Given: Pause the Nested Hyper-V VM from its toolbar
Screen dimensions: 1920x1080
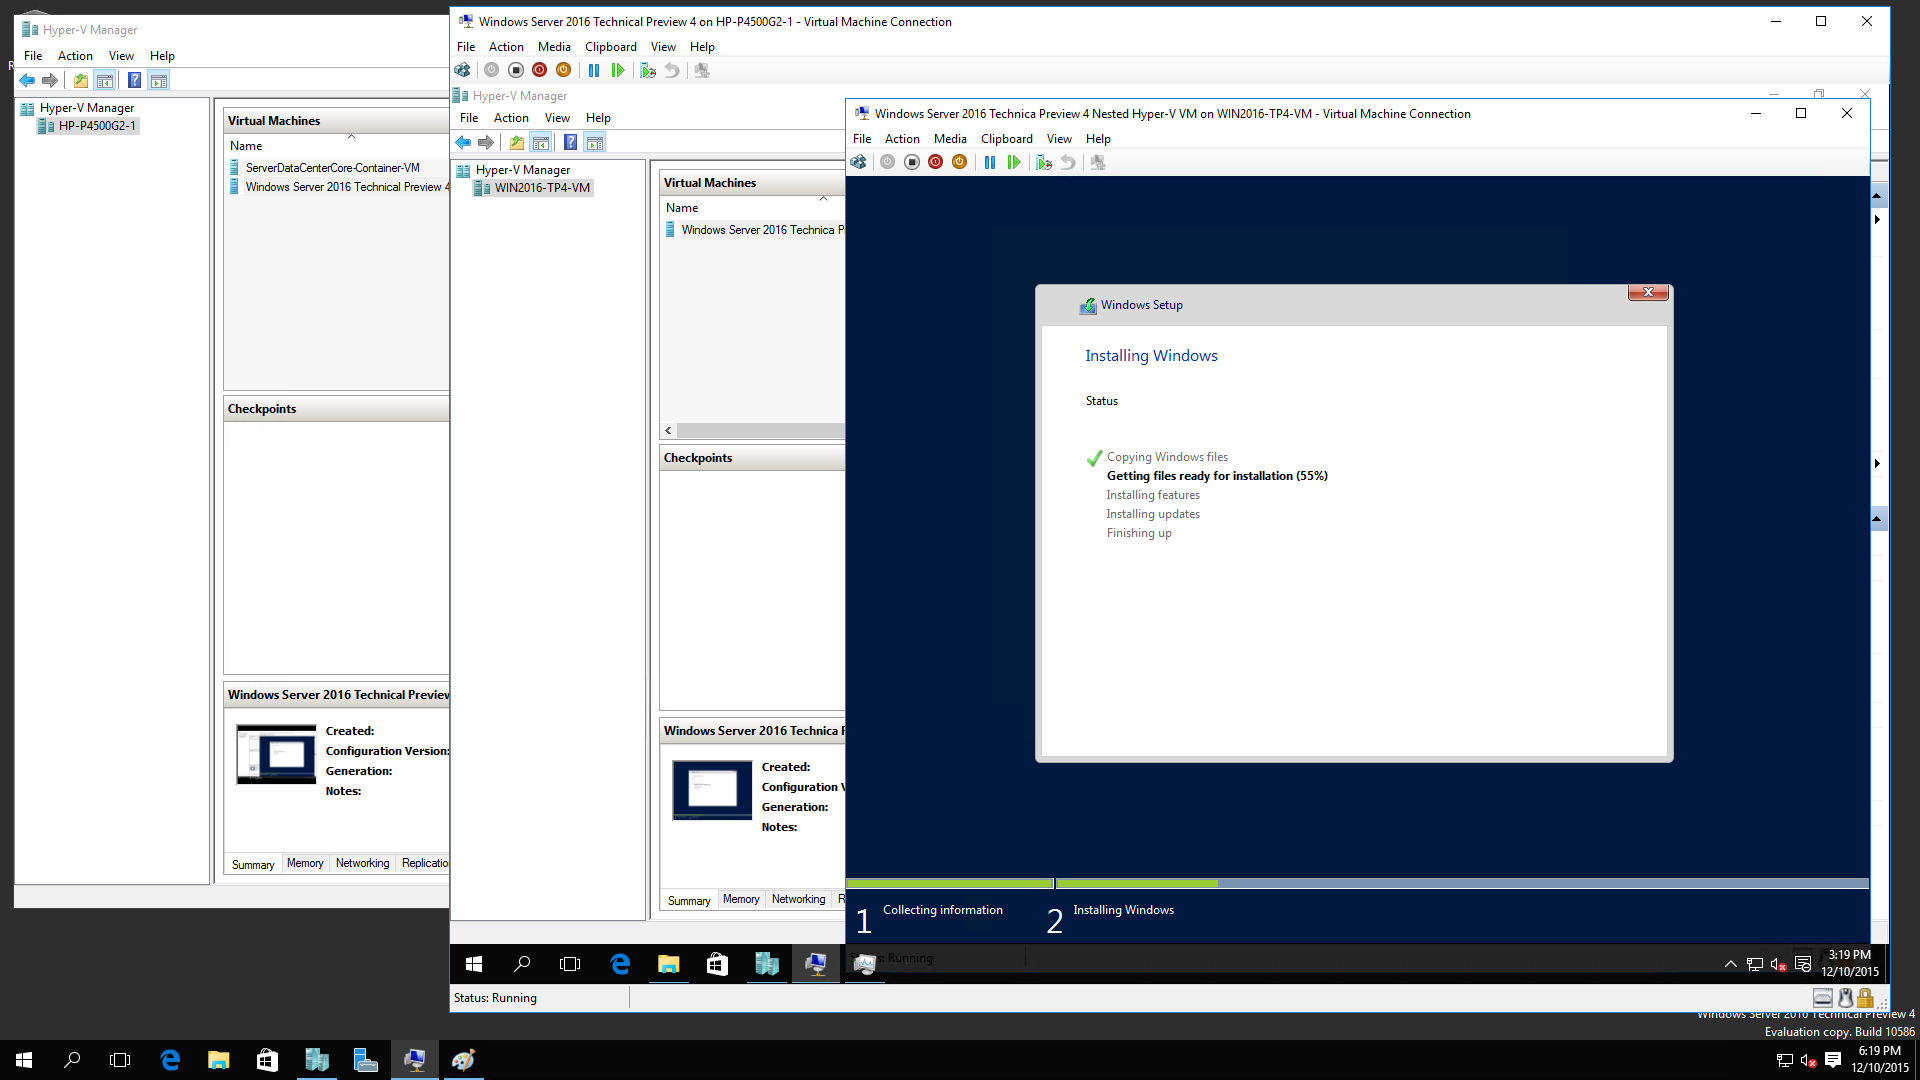Looking at the screenshot, I should point(990,162).
